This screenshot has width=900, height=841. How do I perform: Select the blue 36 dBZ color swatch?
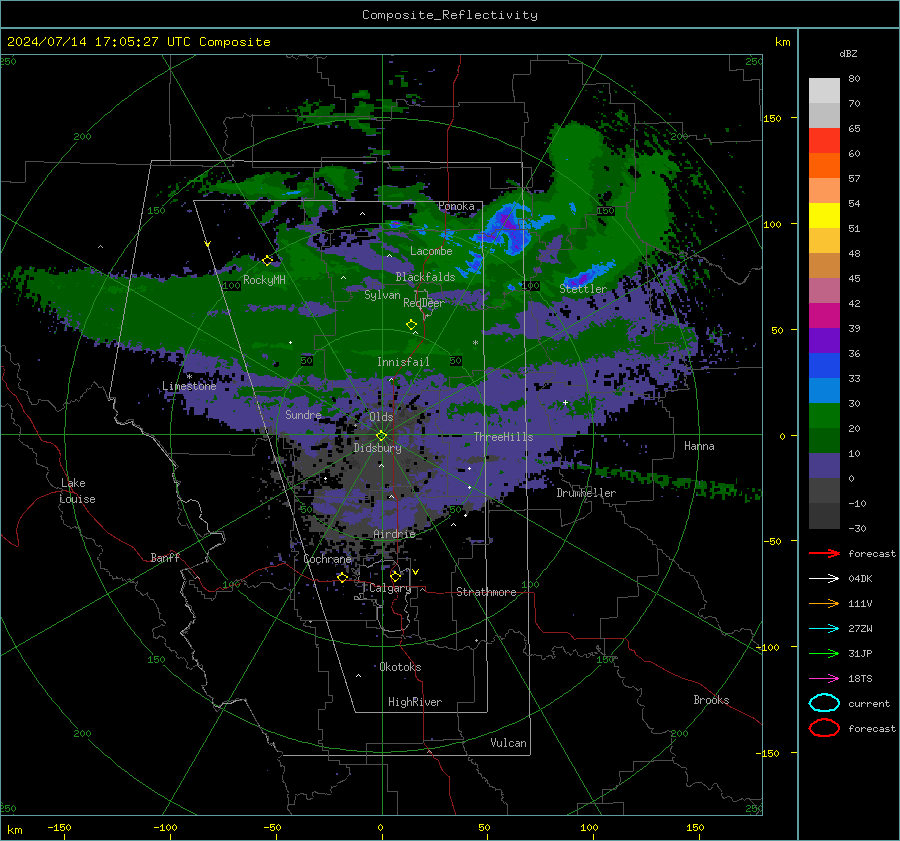pos(824,365)
